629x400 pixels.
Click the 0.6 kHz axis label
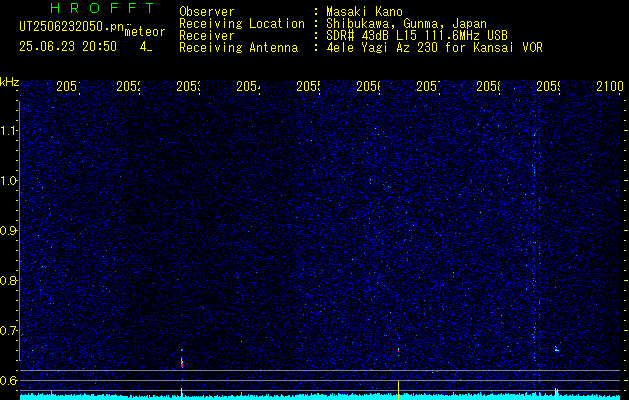click(8, 380)
